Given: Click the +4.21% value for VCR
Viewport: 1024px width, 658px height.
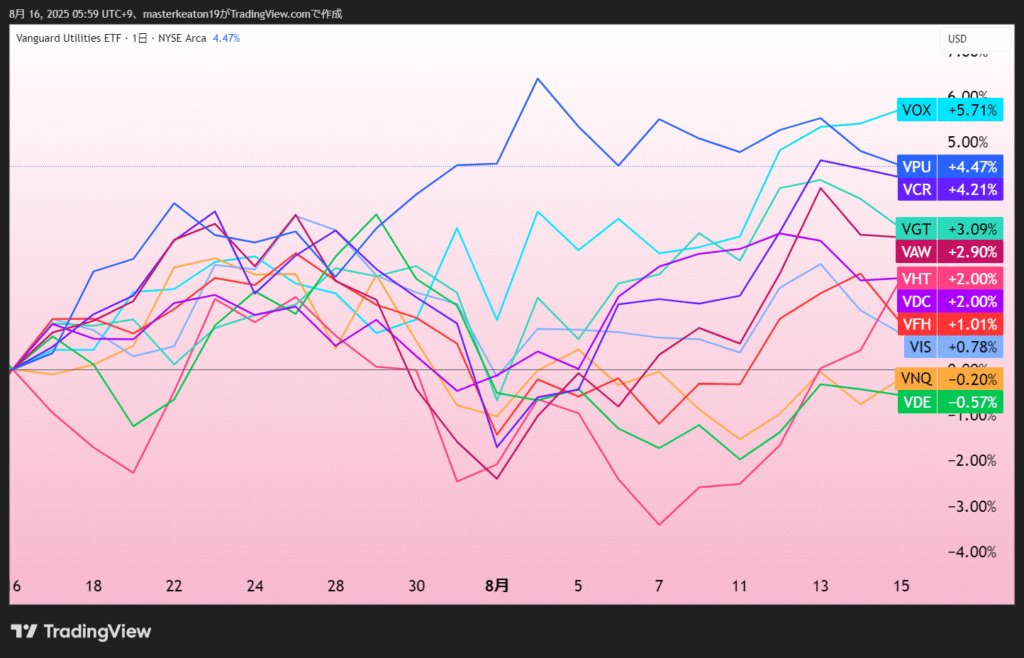Looking at the screenshot, I should [x=970, y=189].
